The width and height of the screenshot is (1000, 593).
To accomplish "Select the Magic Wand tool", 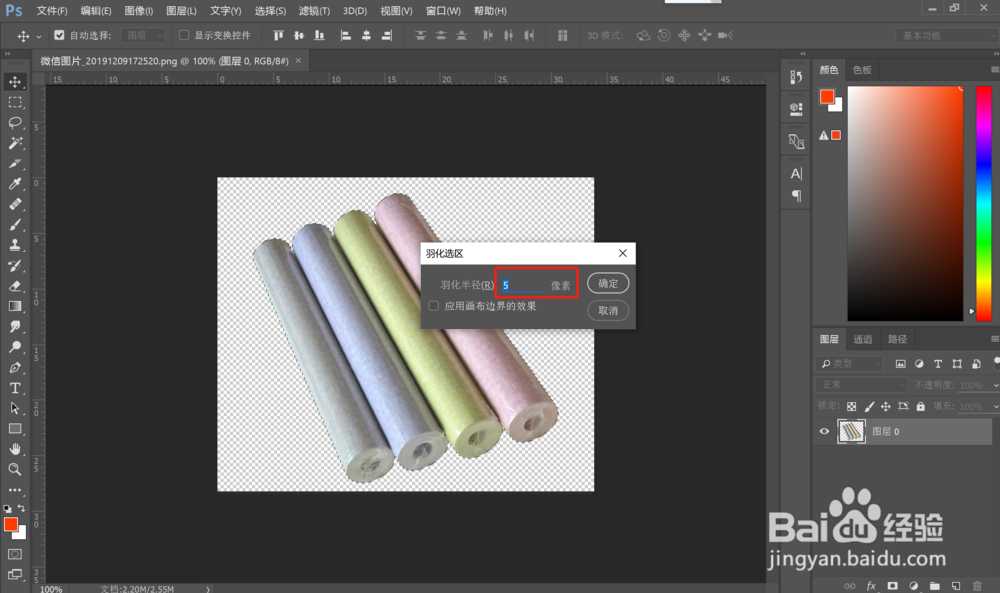I will (x=15, y=143).
